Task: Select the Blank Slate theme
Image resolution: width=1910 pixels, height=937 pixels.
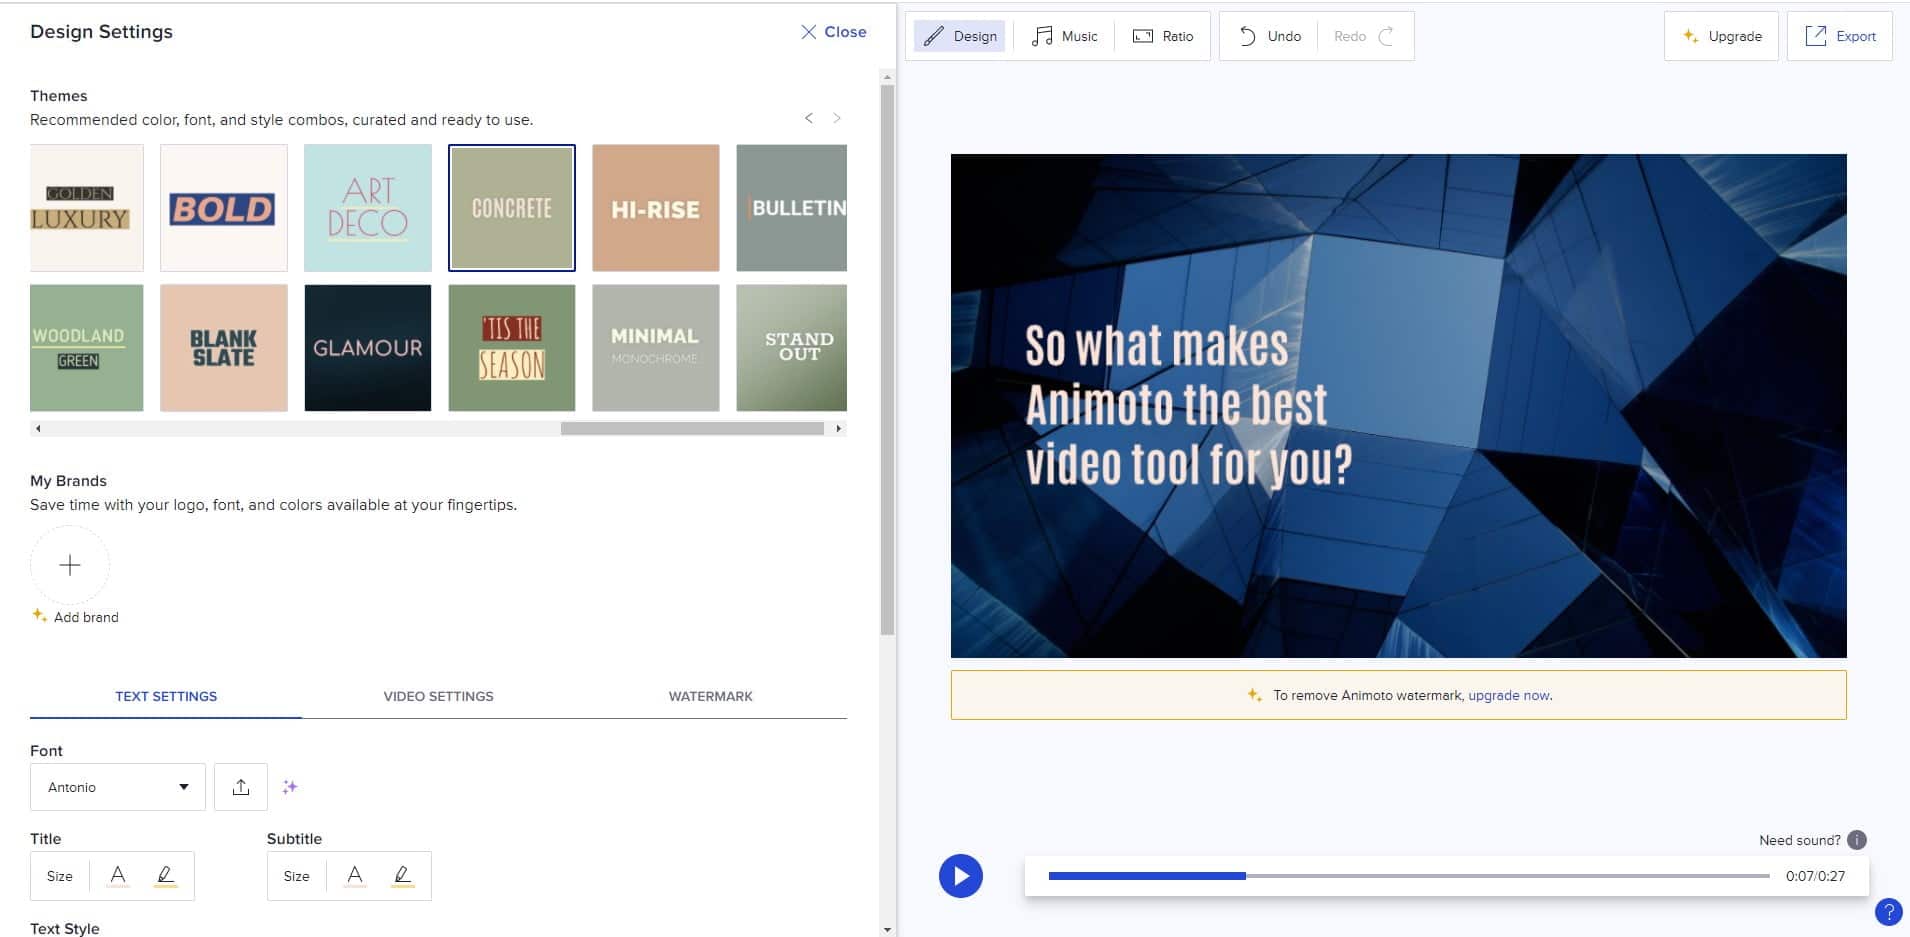Action: pos(224,348)
